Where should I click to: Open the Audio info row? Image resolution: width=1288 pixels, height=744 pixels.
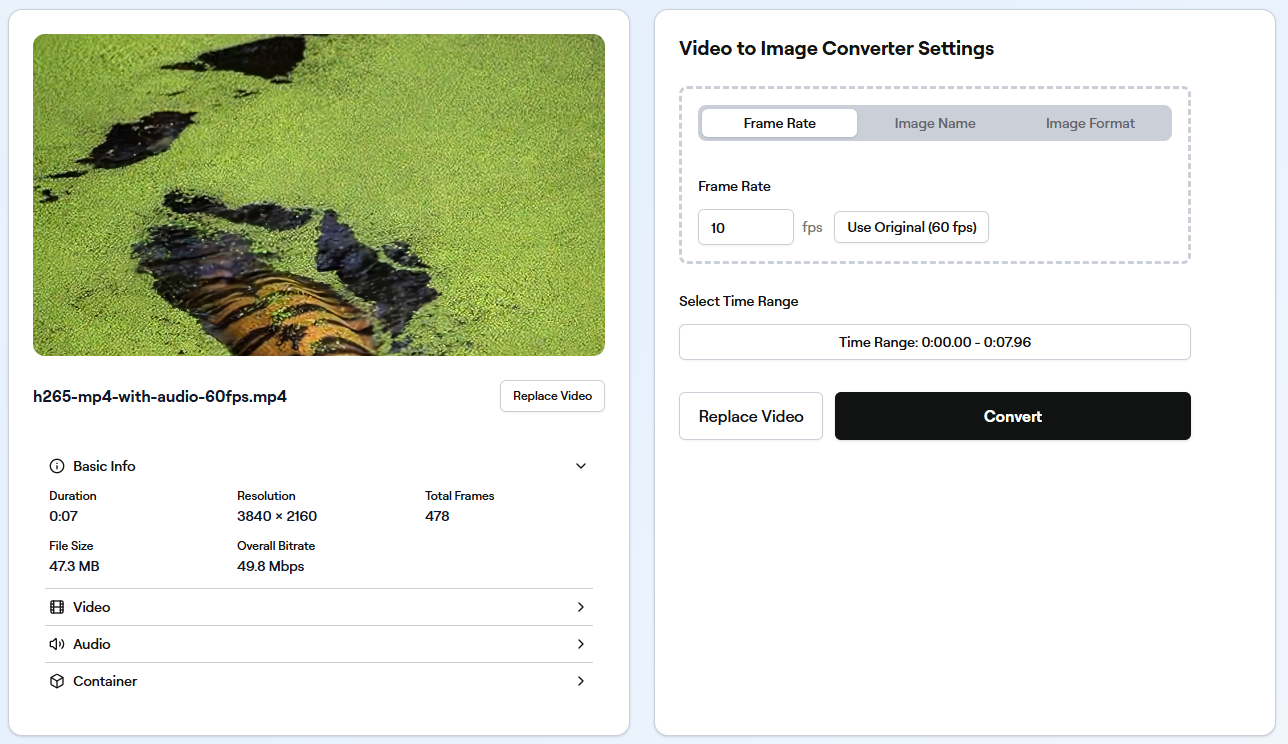point(300,644)
